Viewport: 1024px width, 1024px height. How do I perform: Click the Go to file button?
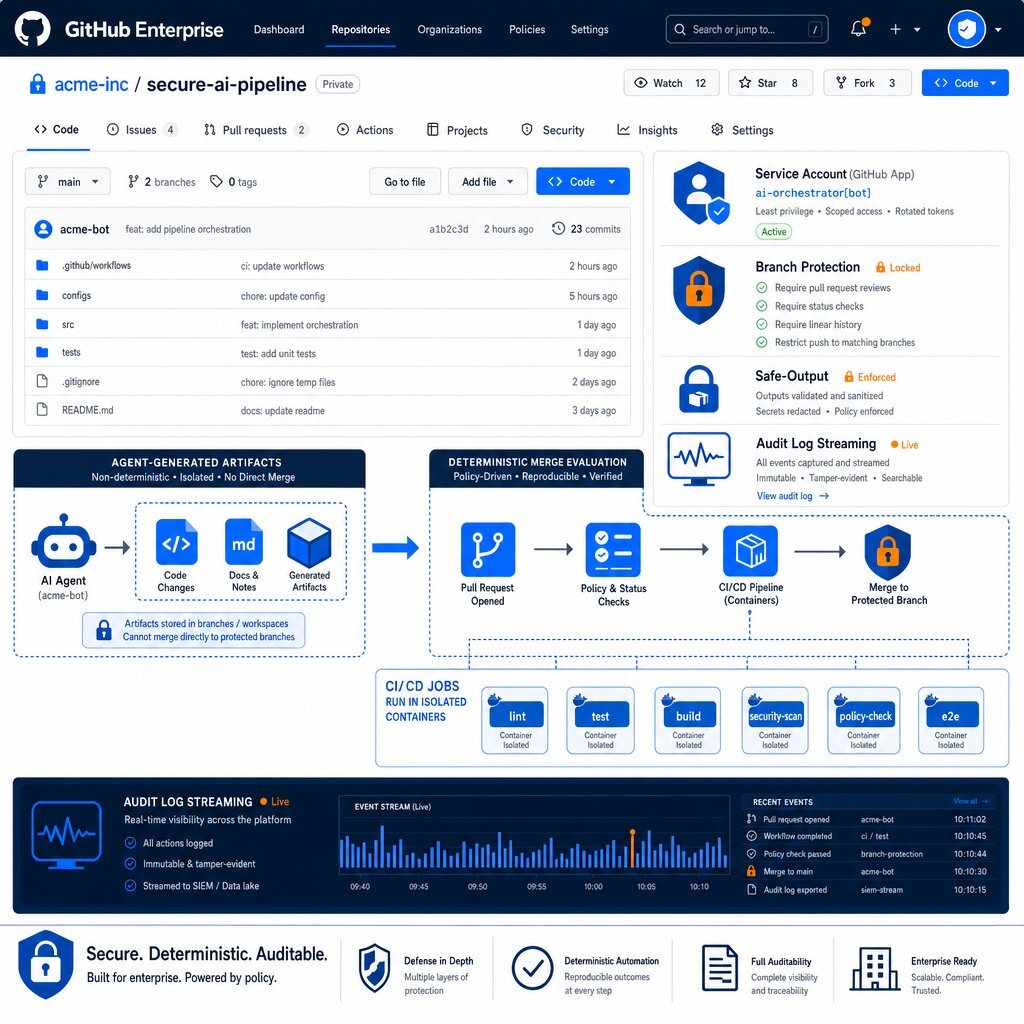405,182
